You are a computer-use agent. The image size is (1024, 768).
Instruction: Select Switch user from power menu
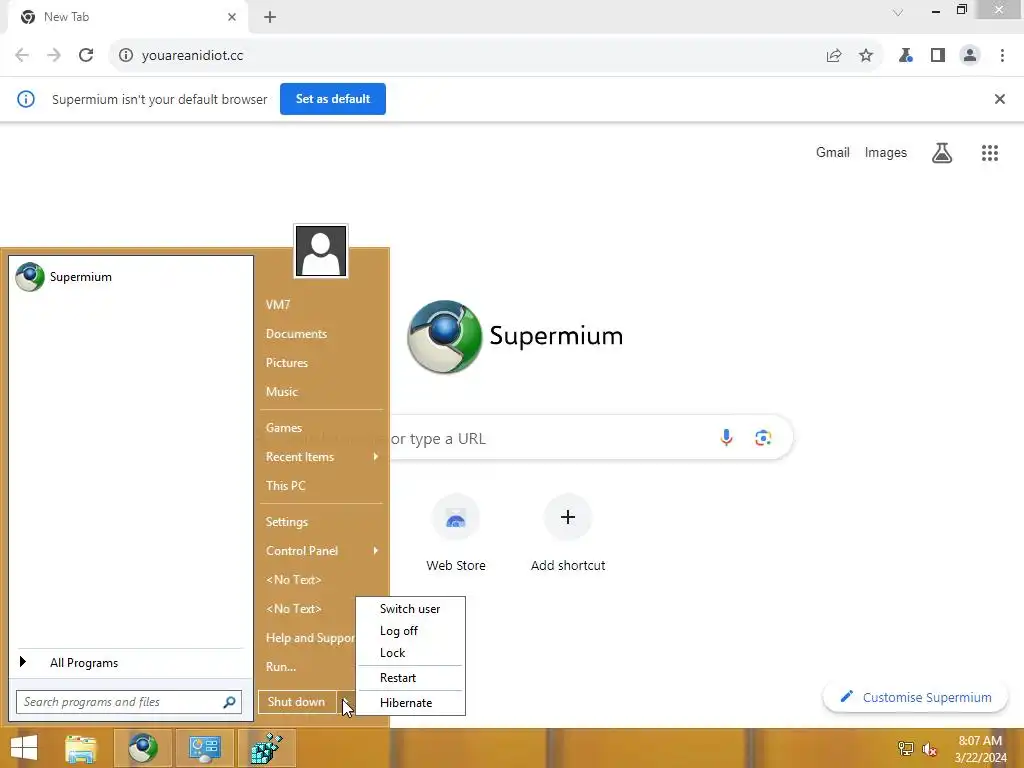pos(410,609)
